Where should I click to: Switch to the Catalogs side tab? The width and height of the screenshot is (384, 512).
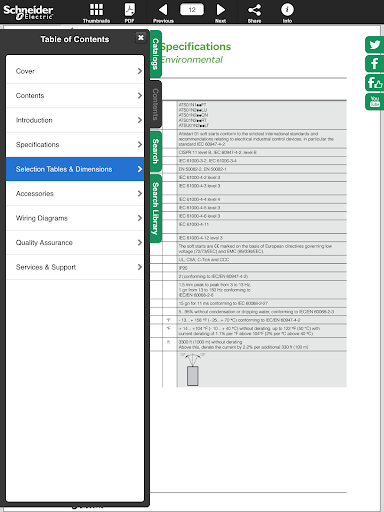(x=155, y=54)
